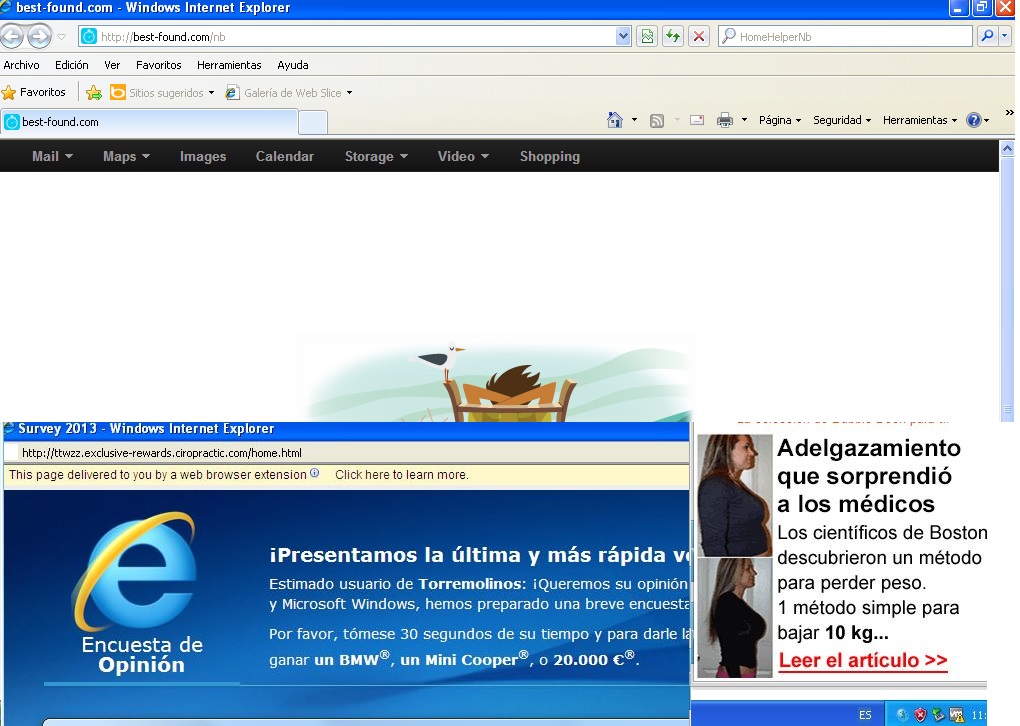Click the Shopping link on the page
This screenshot has height=726, width=1020.
coord(550,156)
